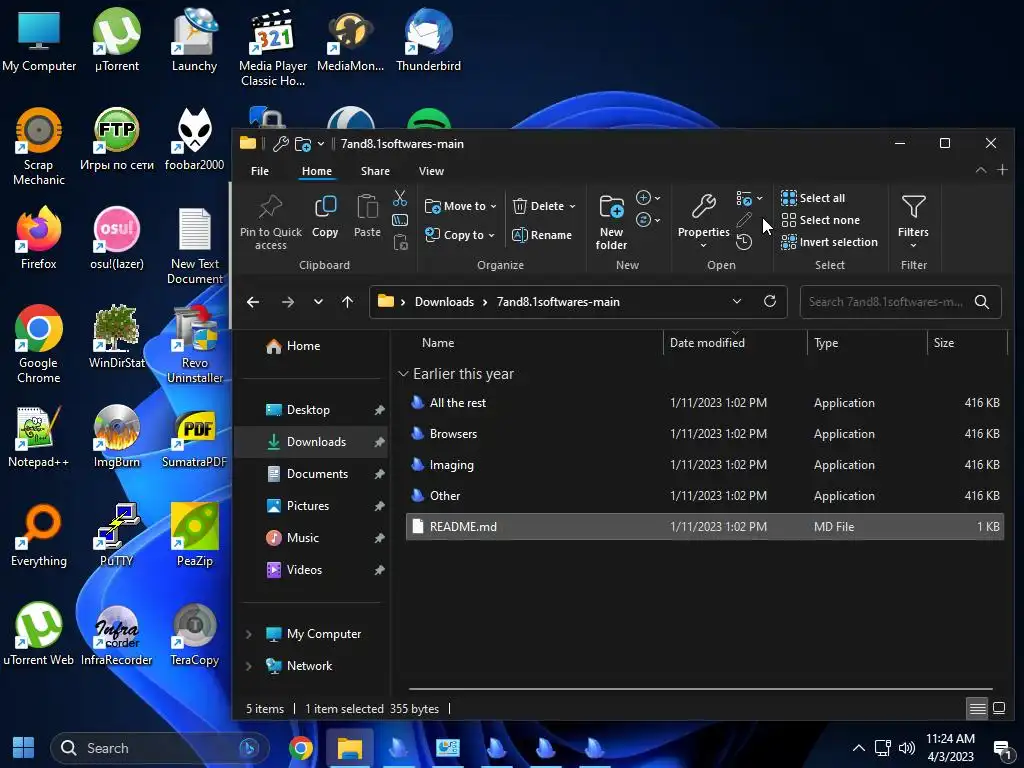Open the File menu tab
This screenshot has height=768, width=1024.
click(x=260, y=171)
